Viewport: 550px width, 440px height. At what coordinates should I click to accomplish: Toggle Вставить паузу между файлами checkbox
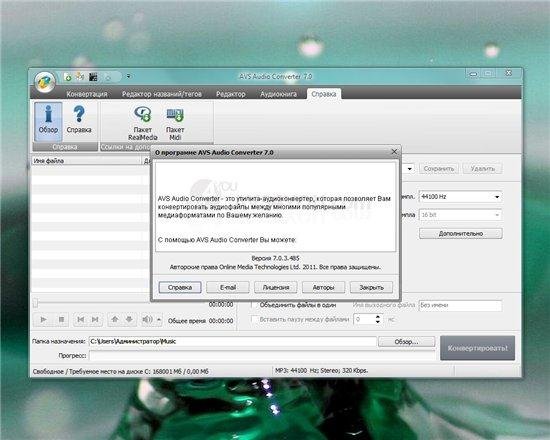tap(254, 320)
